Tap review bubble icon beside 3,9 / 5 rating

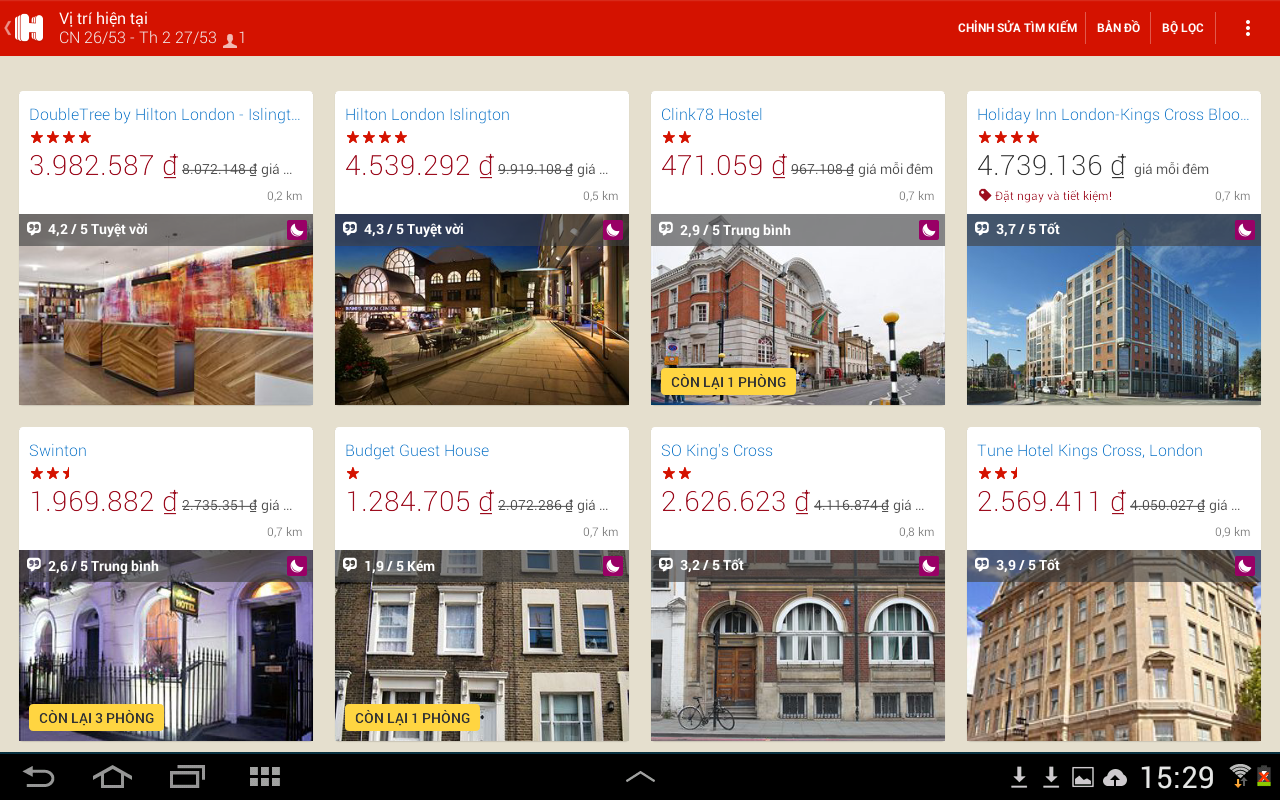click(982, 565)
